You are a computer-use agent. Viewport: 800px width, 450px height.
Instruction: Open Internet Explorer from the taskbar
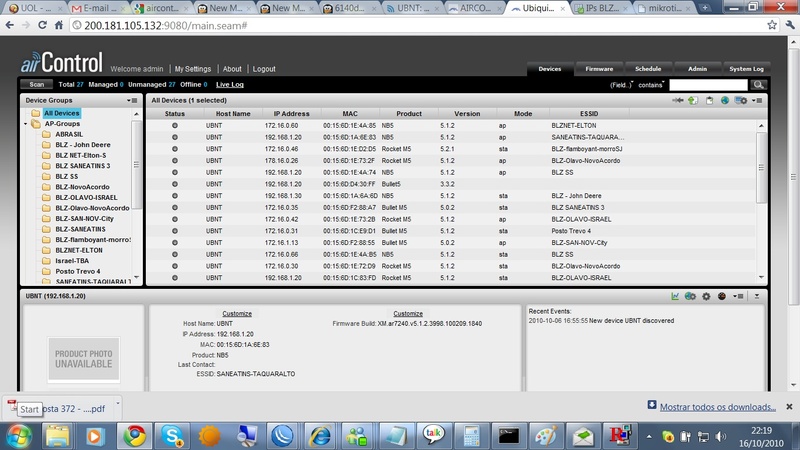(320, 436)
